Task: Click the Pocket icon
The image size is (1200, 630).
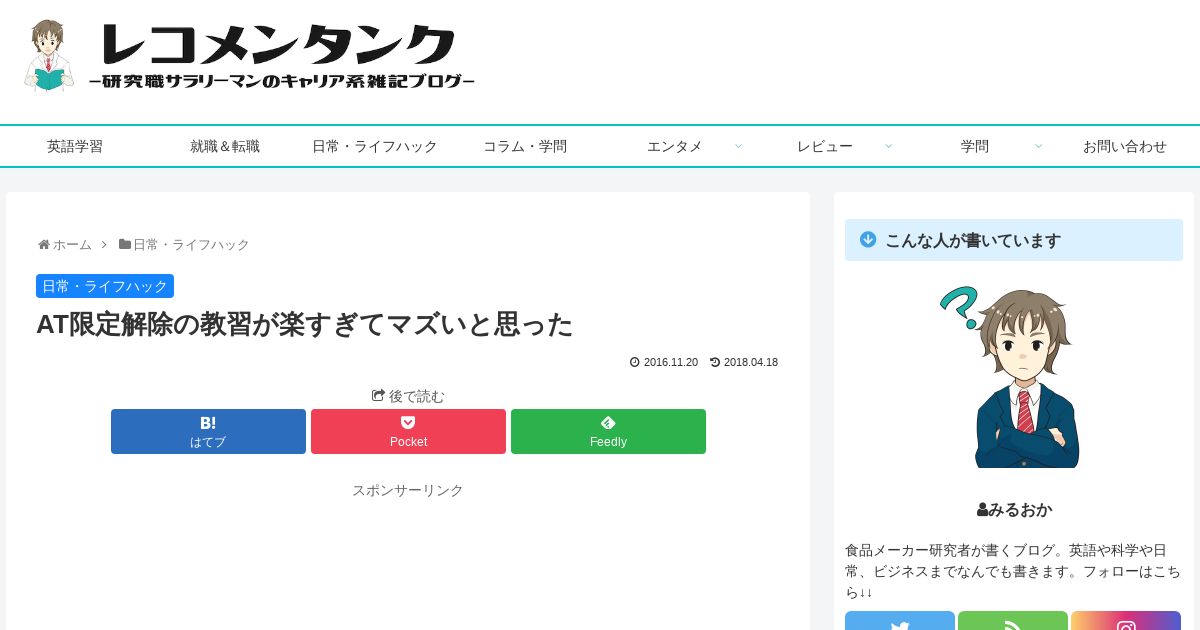Action: (x=408, y=422)
